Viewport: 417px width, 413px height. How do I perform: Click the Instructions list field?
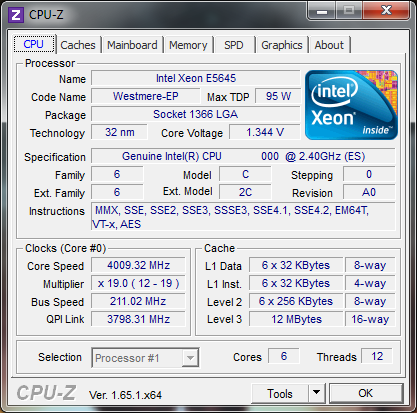point(243,217)
